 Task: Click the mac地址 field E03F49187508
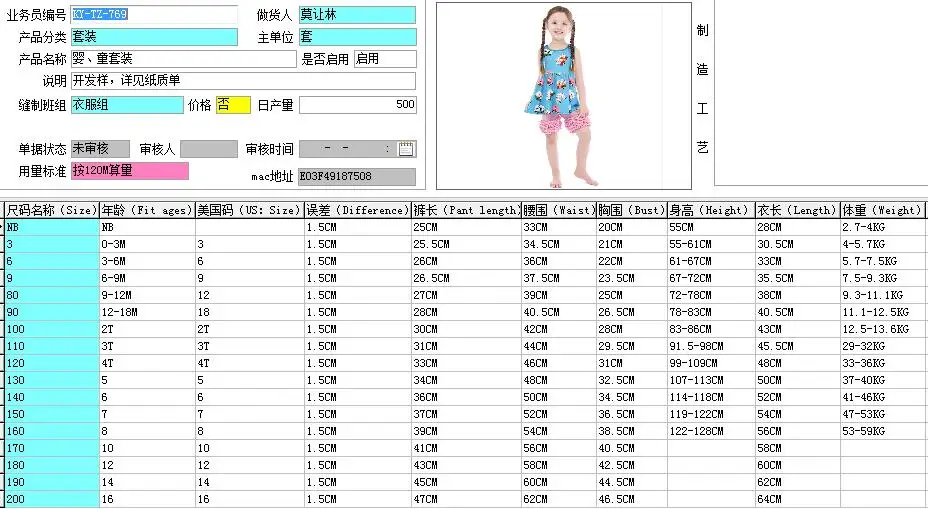point(357,176)
